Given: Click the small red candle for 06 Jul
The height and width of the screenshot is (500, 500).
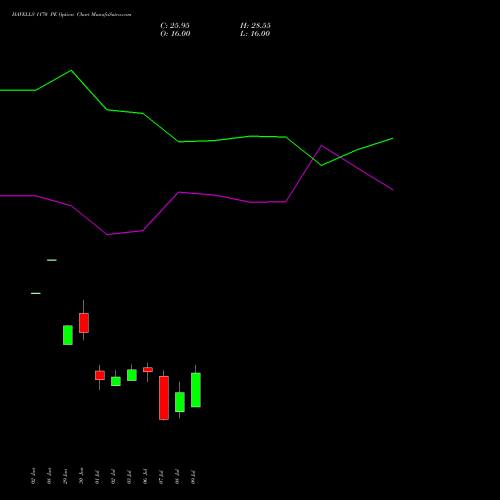Looking at the screenshot, I should point(148,369).
